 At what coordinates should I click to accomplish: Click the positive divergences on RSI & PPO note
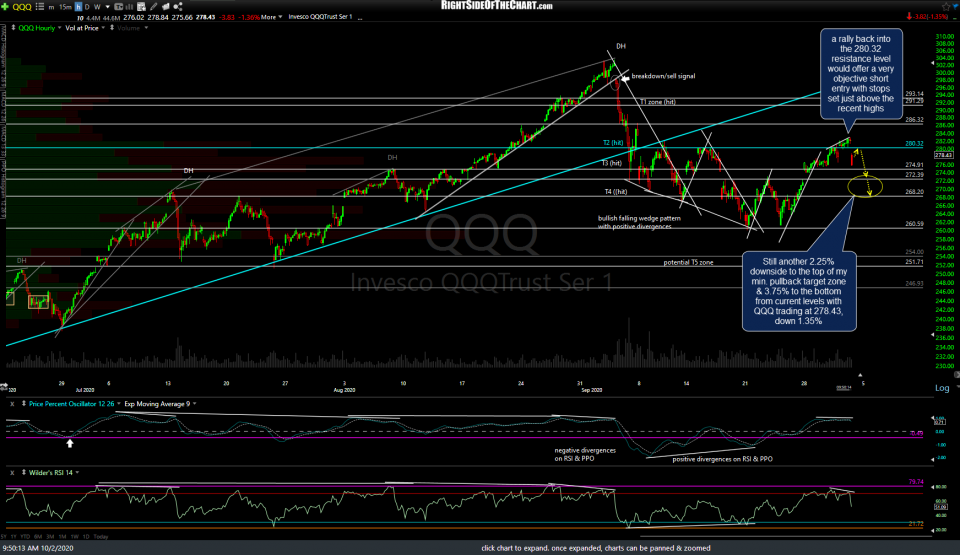pos(722,459)
